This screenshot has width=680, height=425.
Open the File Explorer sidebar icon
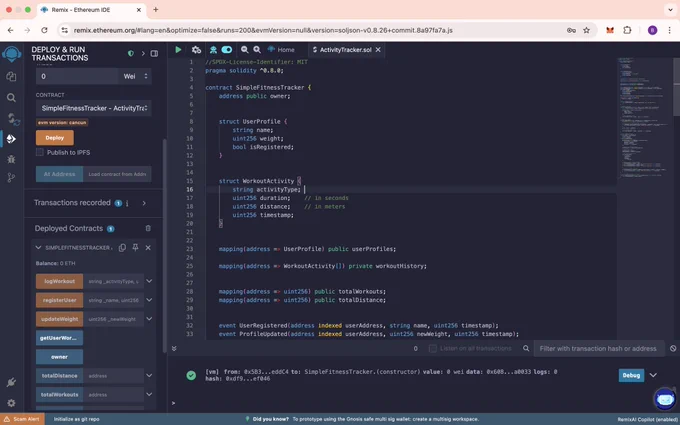click(11, 77)
